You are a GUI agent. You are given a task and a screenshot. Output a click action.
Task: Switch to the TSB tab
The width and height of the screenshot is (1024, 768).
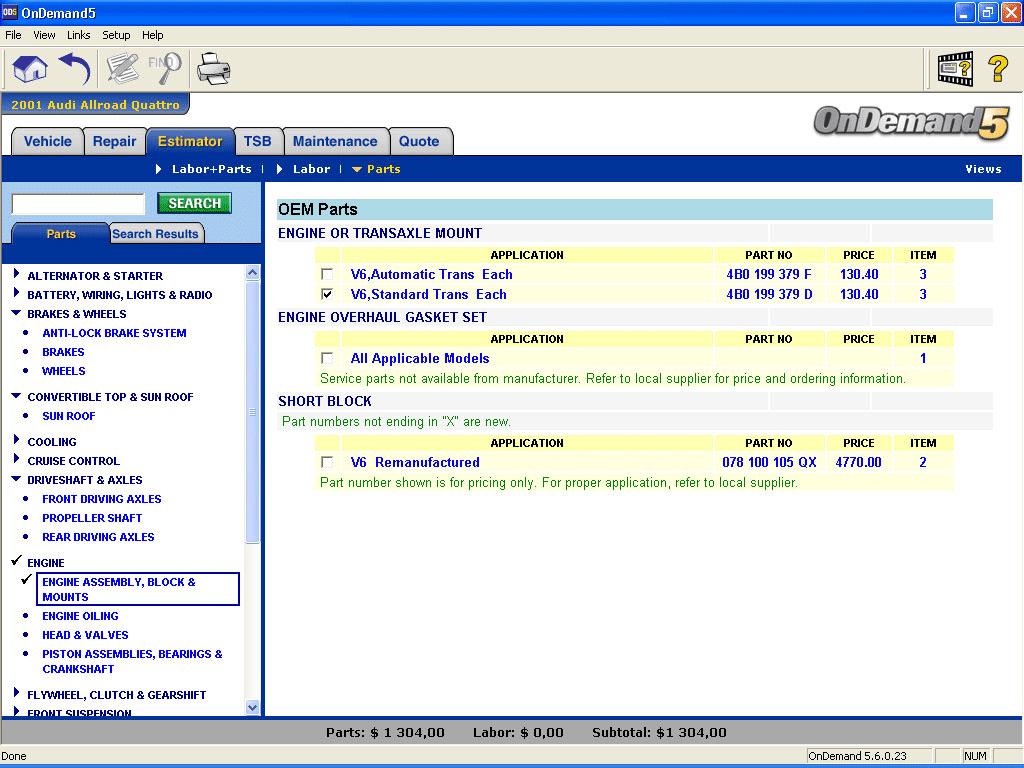point(257,141)
